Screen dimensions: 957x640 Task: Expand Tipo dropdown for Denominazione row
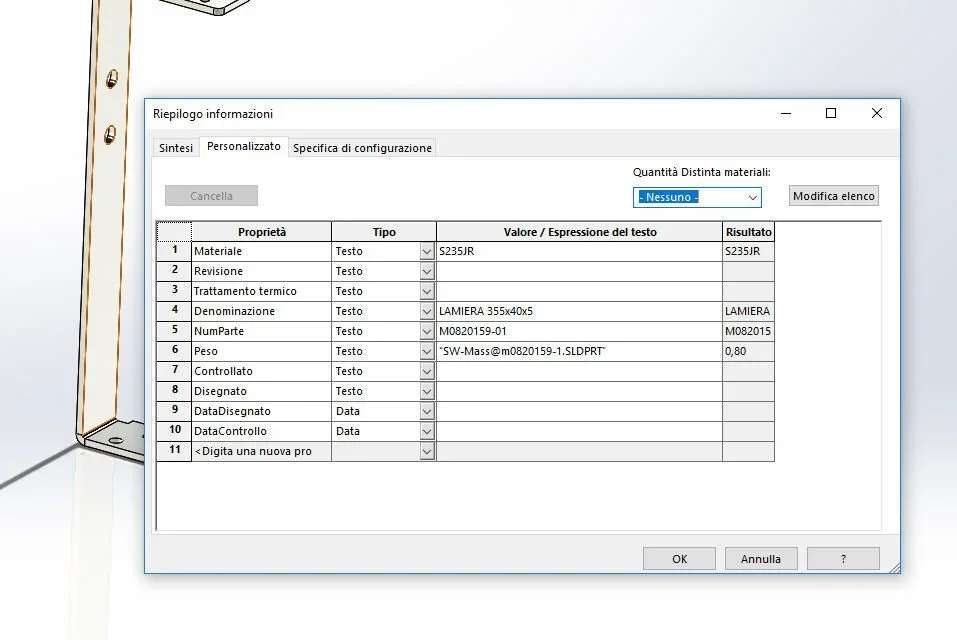click(427, 311)
